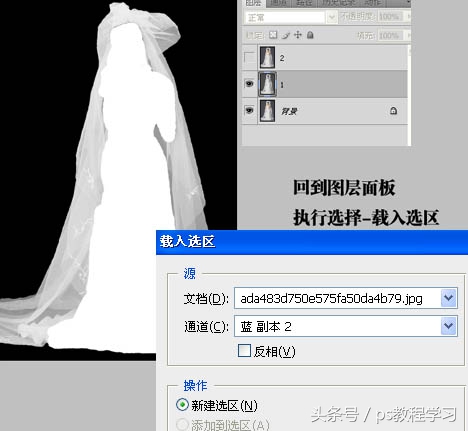
Task: Select the 新建选区(N) radio button
Action: pyautogui.click(x=182, y=404)
